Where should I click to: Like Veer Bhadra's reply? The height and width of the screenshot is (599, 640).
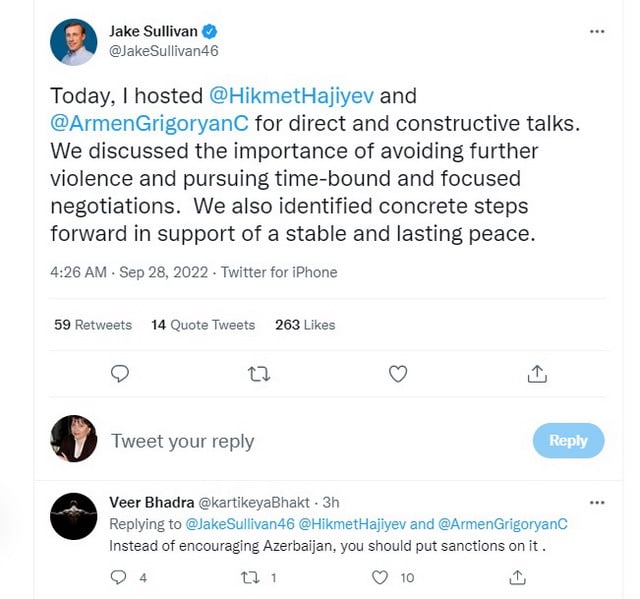(380, 577)
